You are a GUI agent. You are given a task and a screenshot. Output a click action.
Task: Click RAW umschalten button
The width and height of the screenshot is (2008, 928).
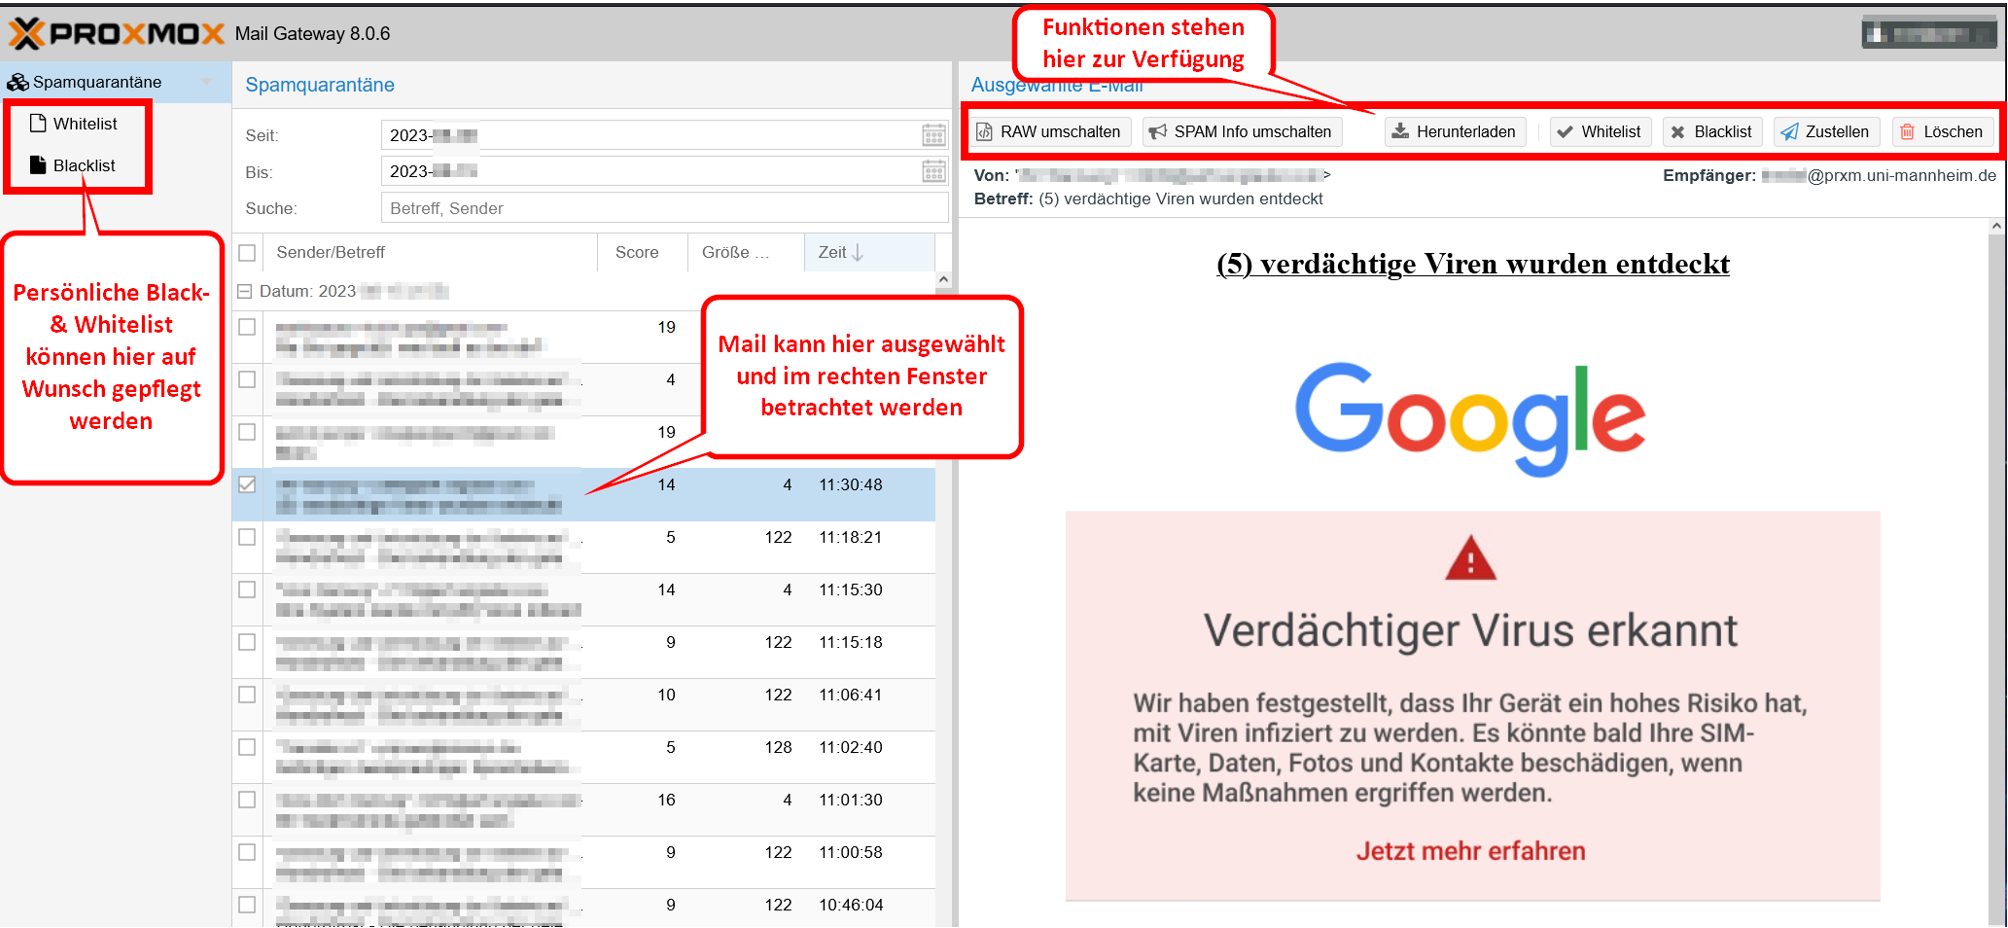pos(1049,132)
